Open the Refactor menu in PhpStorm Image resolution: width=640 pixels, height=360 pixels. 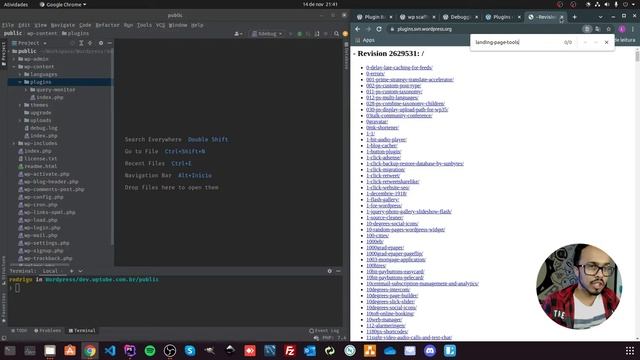tap(107, 25)
